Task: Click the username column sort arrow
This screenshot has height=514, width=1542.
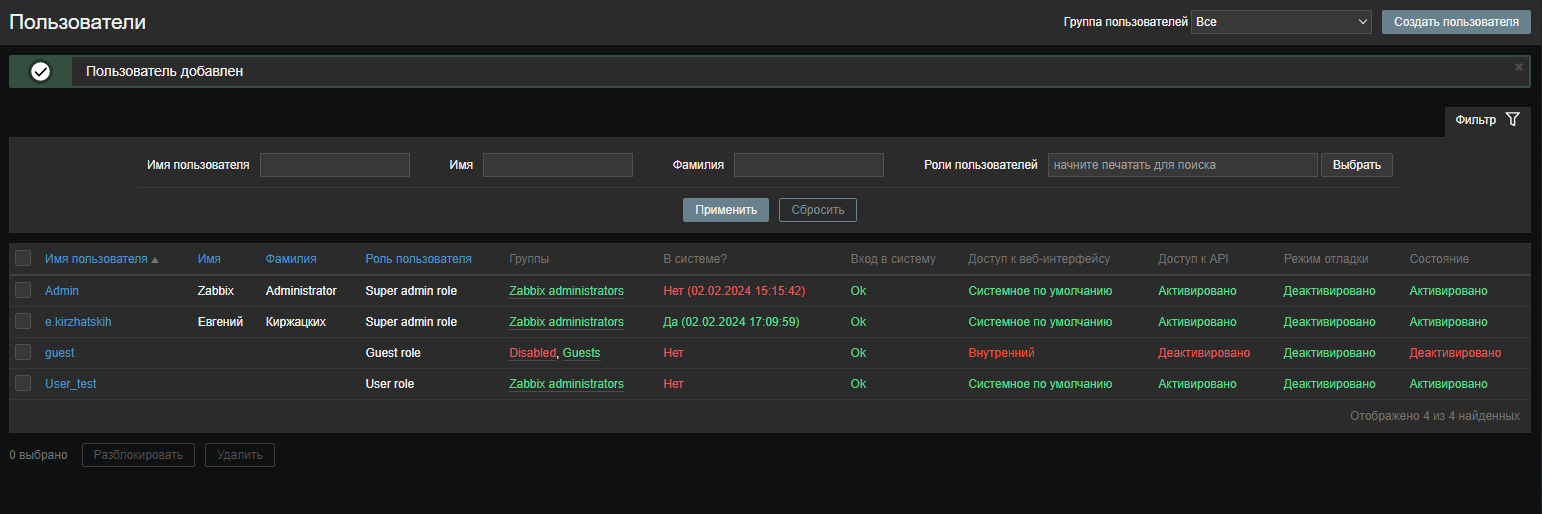Action: pyautogui.click(x=155, y=260)
